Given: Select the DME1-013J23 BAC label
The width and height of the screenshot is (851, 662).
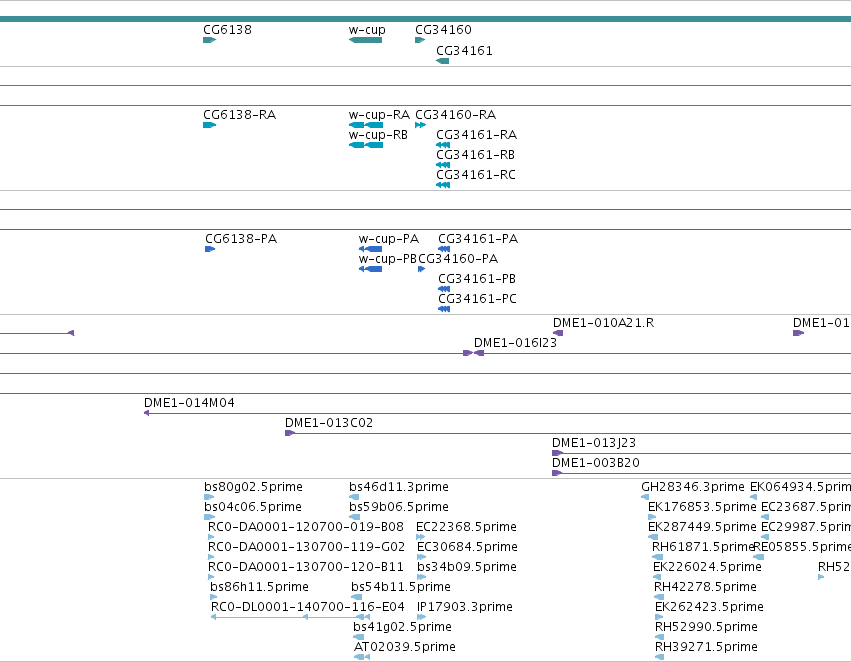Looking at the screenshot, I should [x=594, y=443].
